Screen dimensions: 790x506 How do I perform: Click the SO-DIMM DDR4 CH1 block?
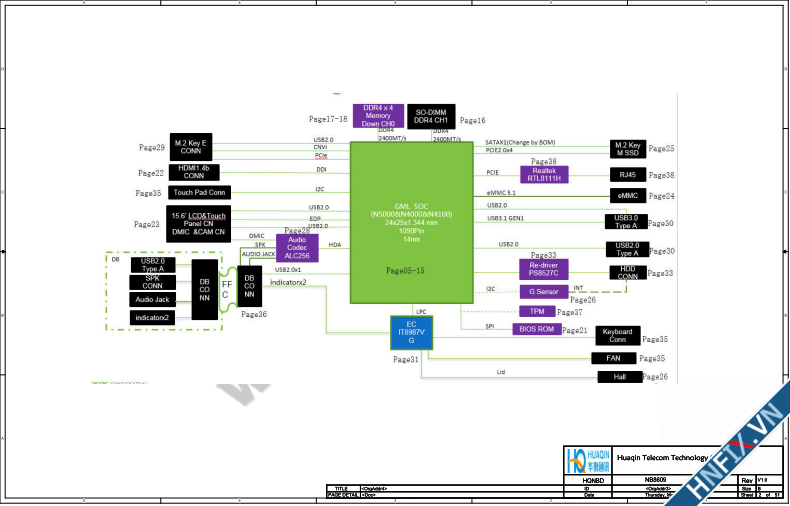coord(432,115)
